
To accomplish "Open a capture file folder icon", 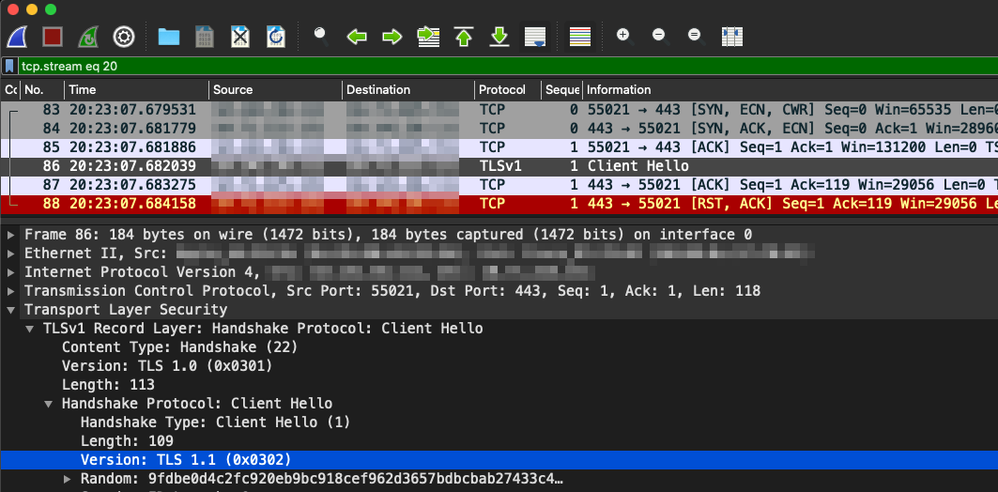I will 169,37.
